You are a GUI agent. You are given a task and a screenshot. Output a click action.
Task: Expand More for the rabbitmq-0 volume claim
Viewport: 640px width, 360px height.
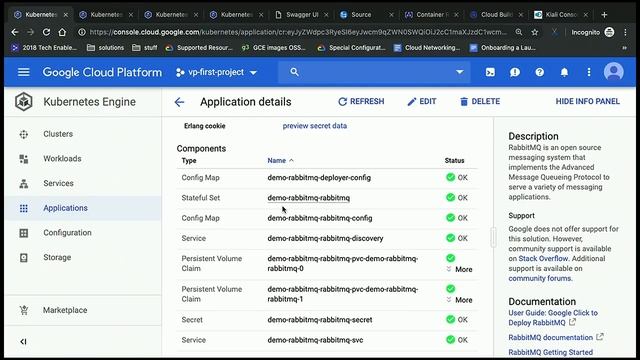pyautogui.click(x=460, y=269)
